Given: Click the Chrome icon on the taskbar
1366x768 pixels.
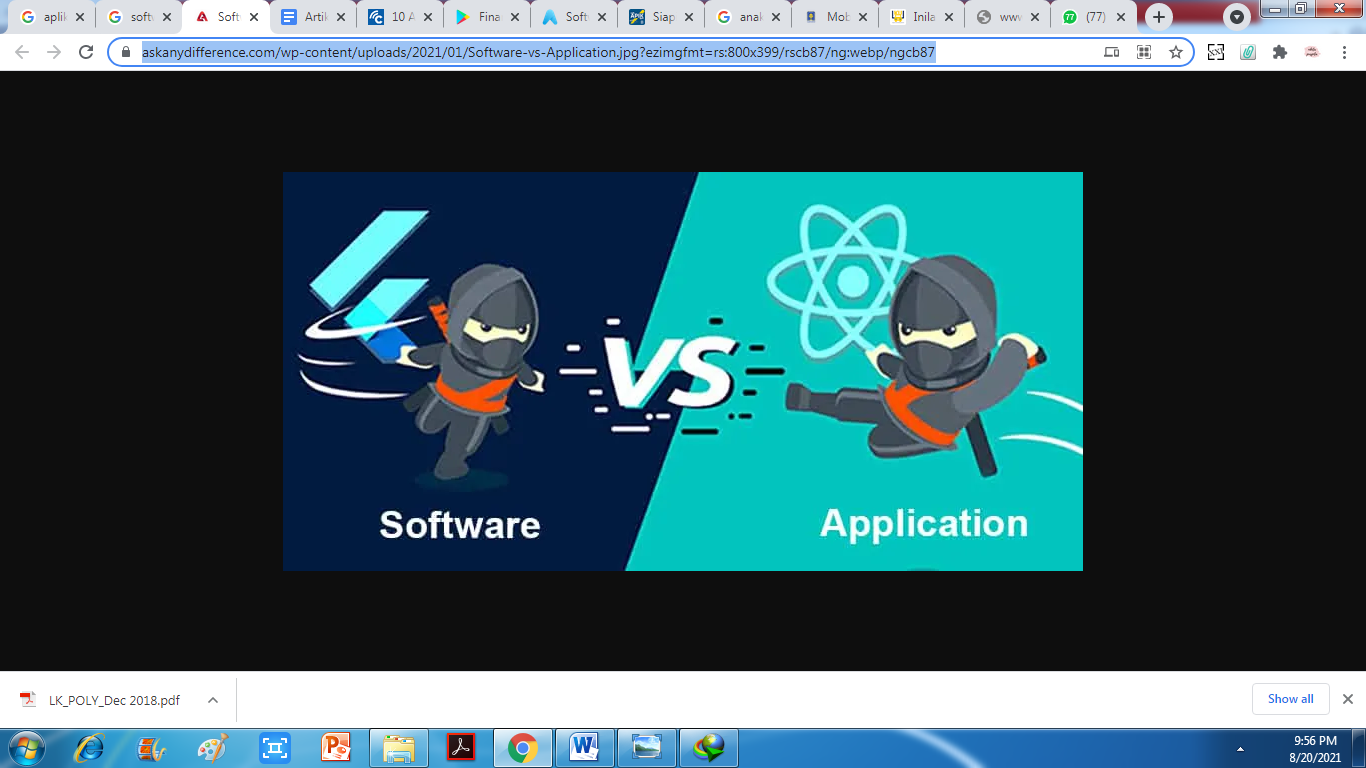Looking at the screenshot, I should (523, 748).
